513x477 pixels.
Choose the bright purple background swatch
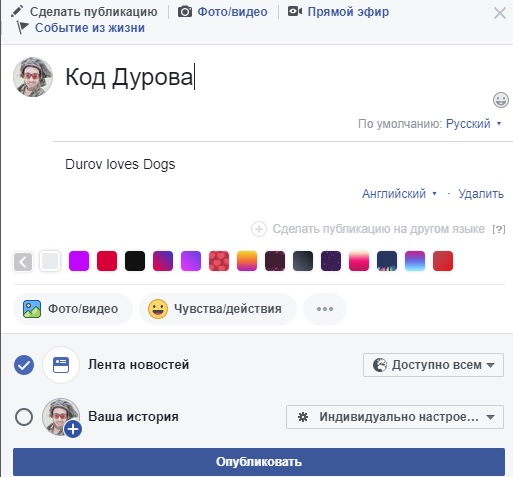point(79,261)
